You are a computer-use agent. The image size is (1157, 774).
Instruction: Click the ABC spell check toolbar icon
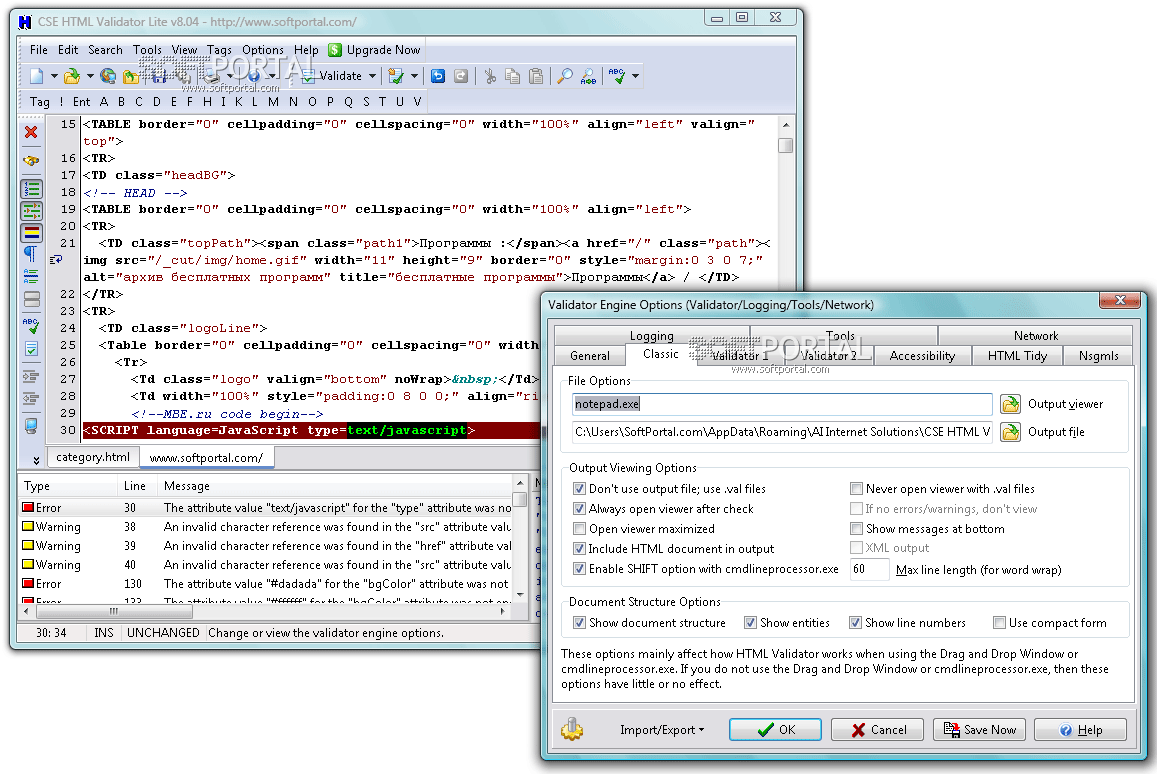[617, 76]
